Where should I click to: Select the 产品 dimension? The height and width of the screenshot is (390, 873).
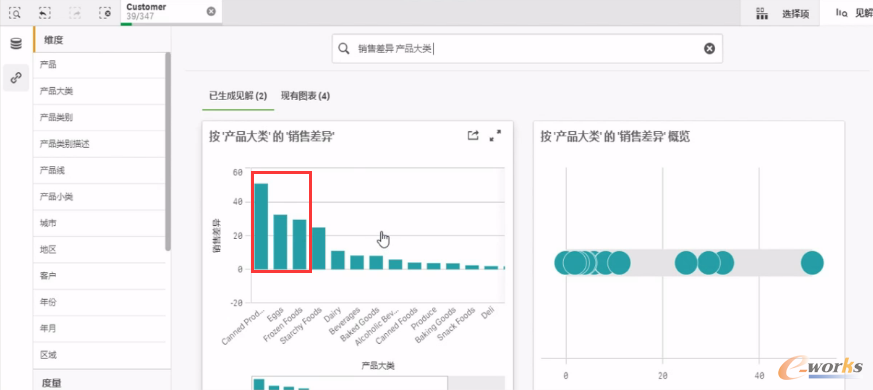pyautogui.click(x=100, y=65)
